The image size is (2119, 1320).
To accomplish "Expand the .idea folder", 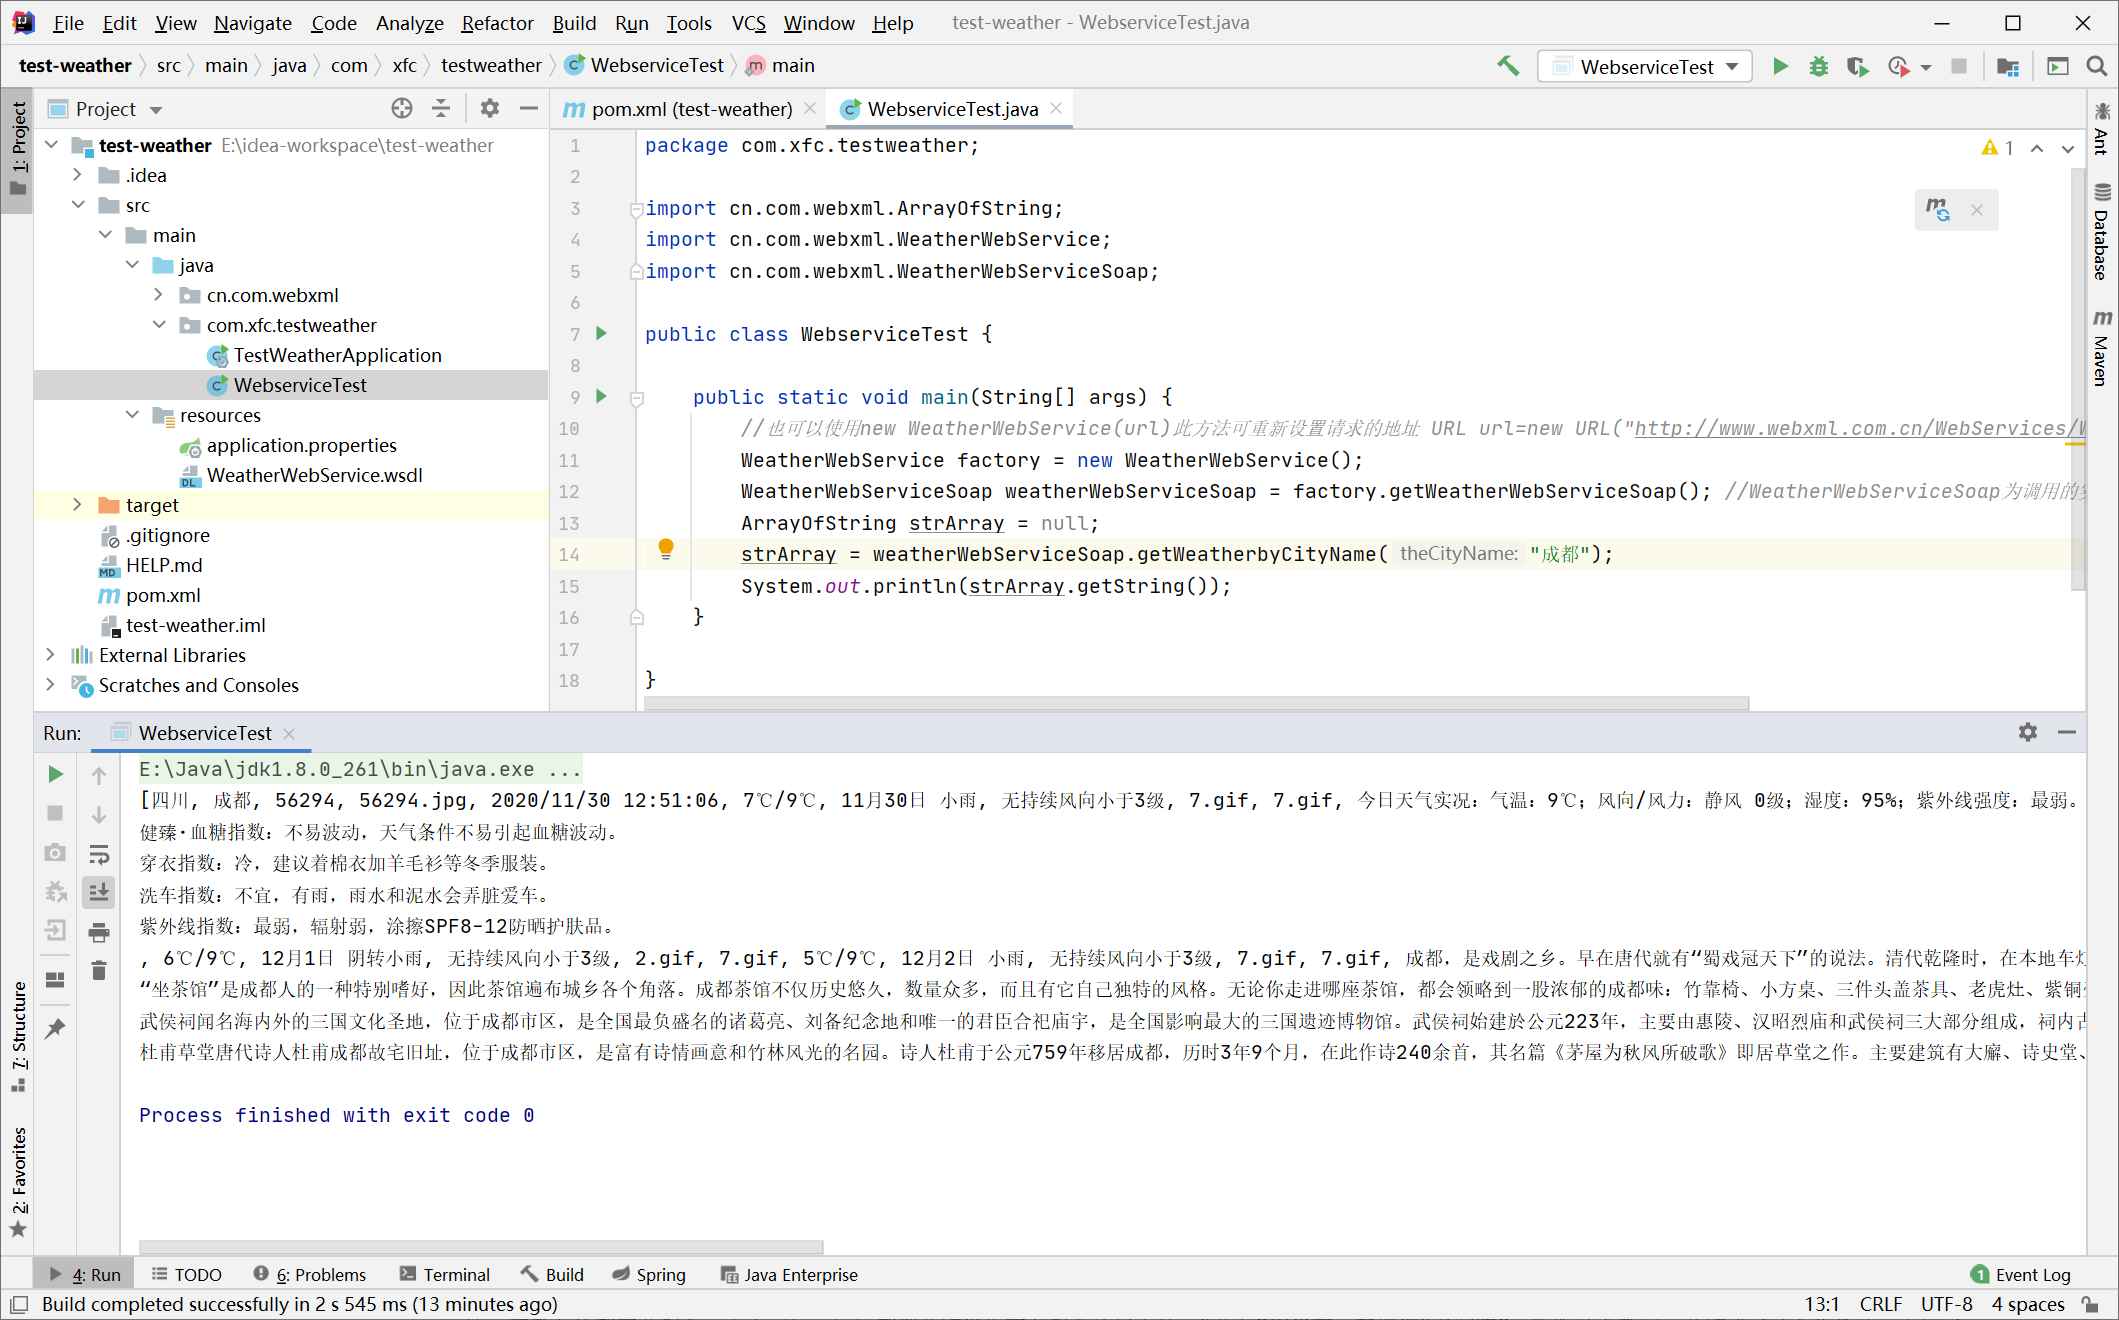I will pos(78,175).
